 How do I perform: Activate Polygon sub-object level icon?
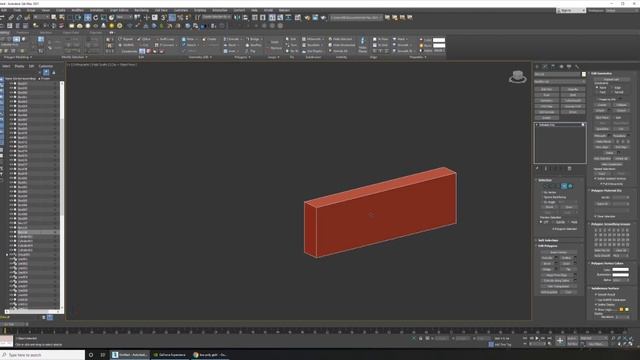tap(564, 186)
